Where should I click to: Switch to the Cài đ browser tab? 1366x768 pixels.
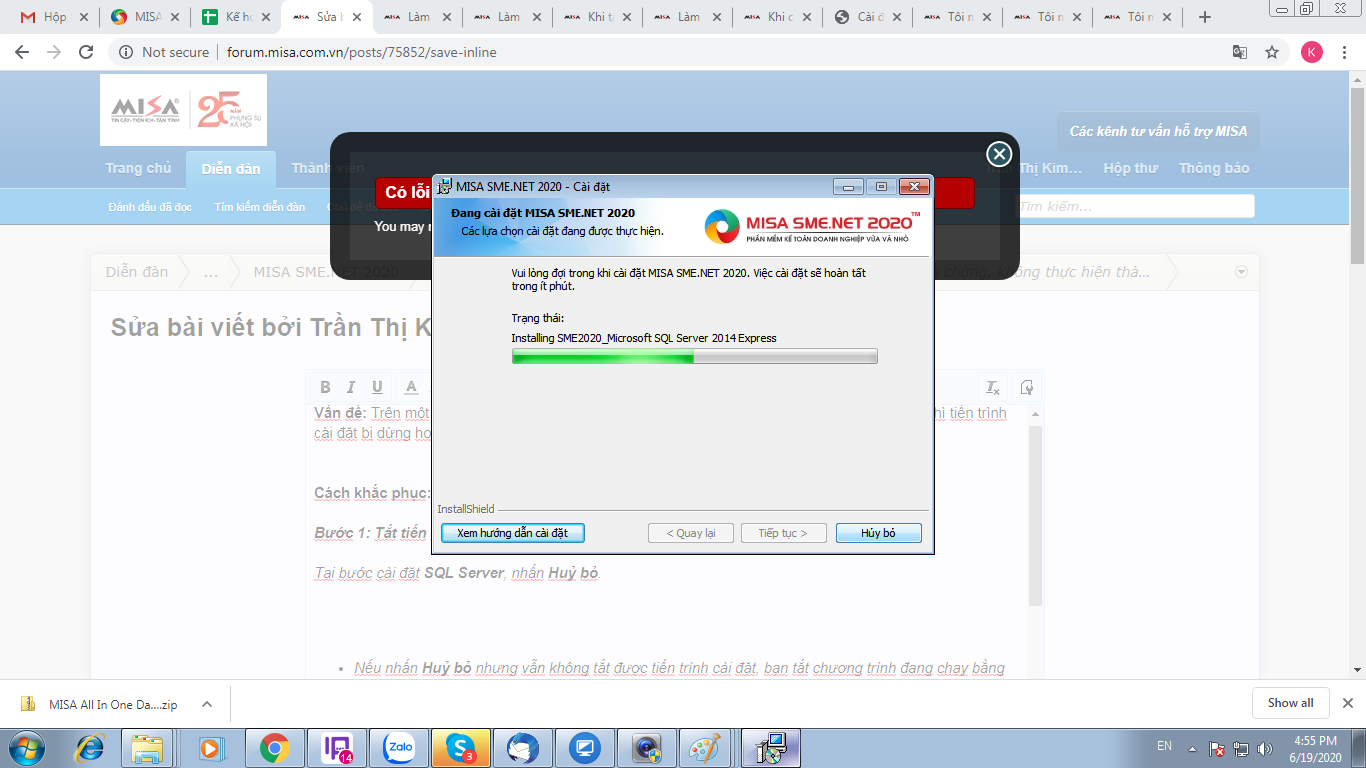[869, 17]
